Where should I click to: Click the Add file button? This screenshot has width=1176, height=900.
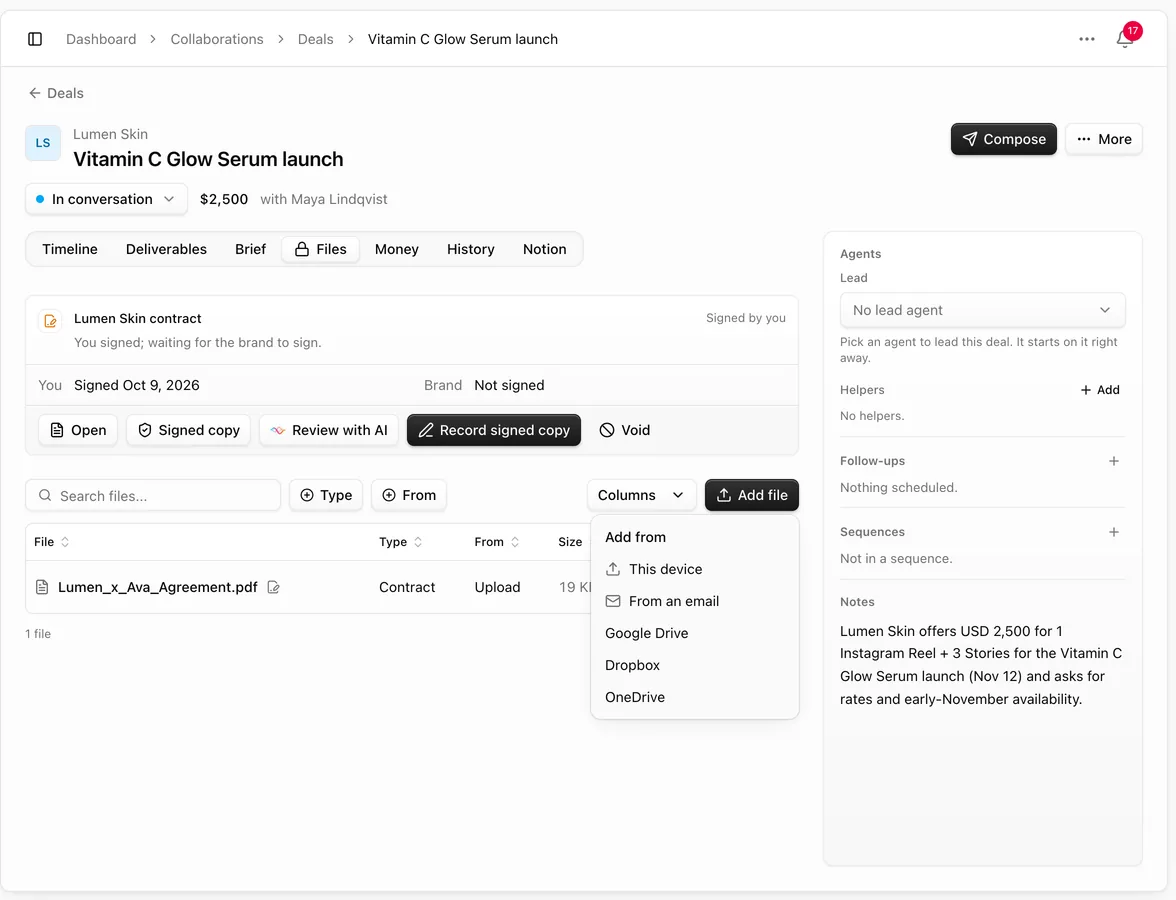coord(752,495)
